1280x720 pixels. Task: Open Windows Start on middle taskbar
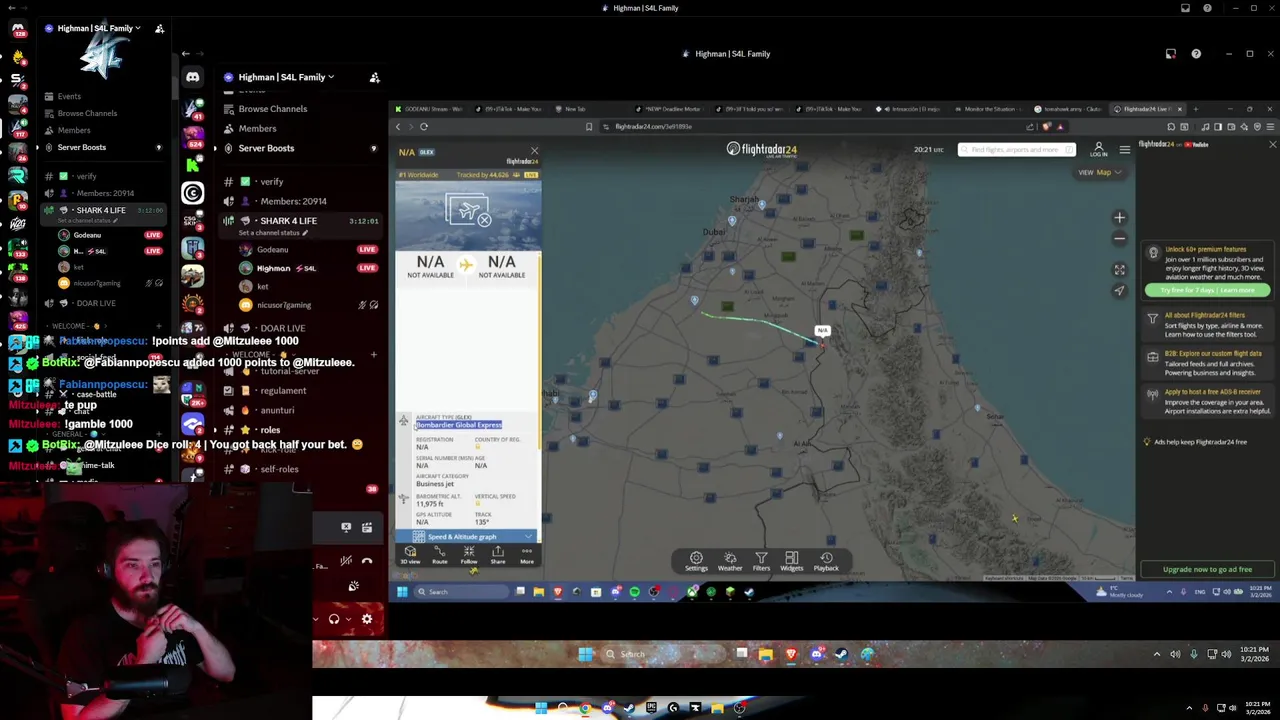tap(586, 654)
